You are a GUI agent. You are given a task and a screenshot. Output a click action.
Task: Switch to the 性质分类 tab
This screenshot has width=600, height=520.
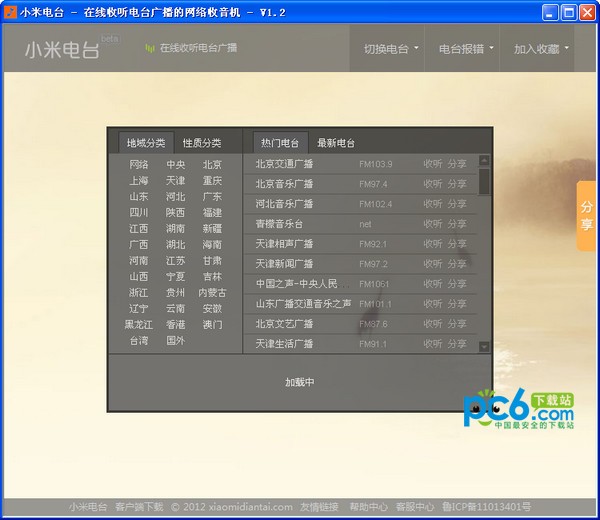point(202,143)
